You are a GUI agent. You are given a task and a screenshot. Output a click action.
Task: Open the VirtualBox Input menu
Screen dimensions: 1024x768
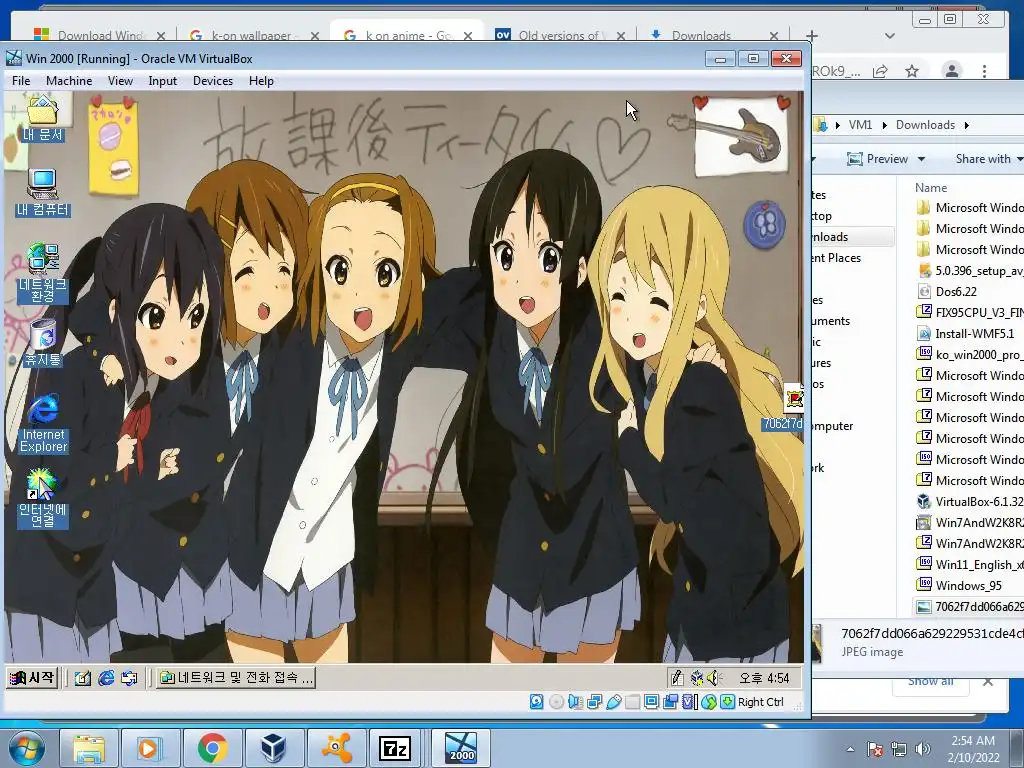tap(162, 81)
